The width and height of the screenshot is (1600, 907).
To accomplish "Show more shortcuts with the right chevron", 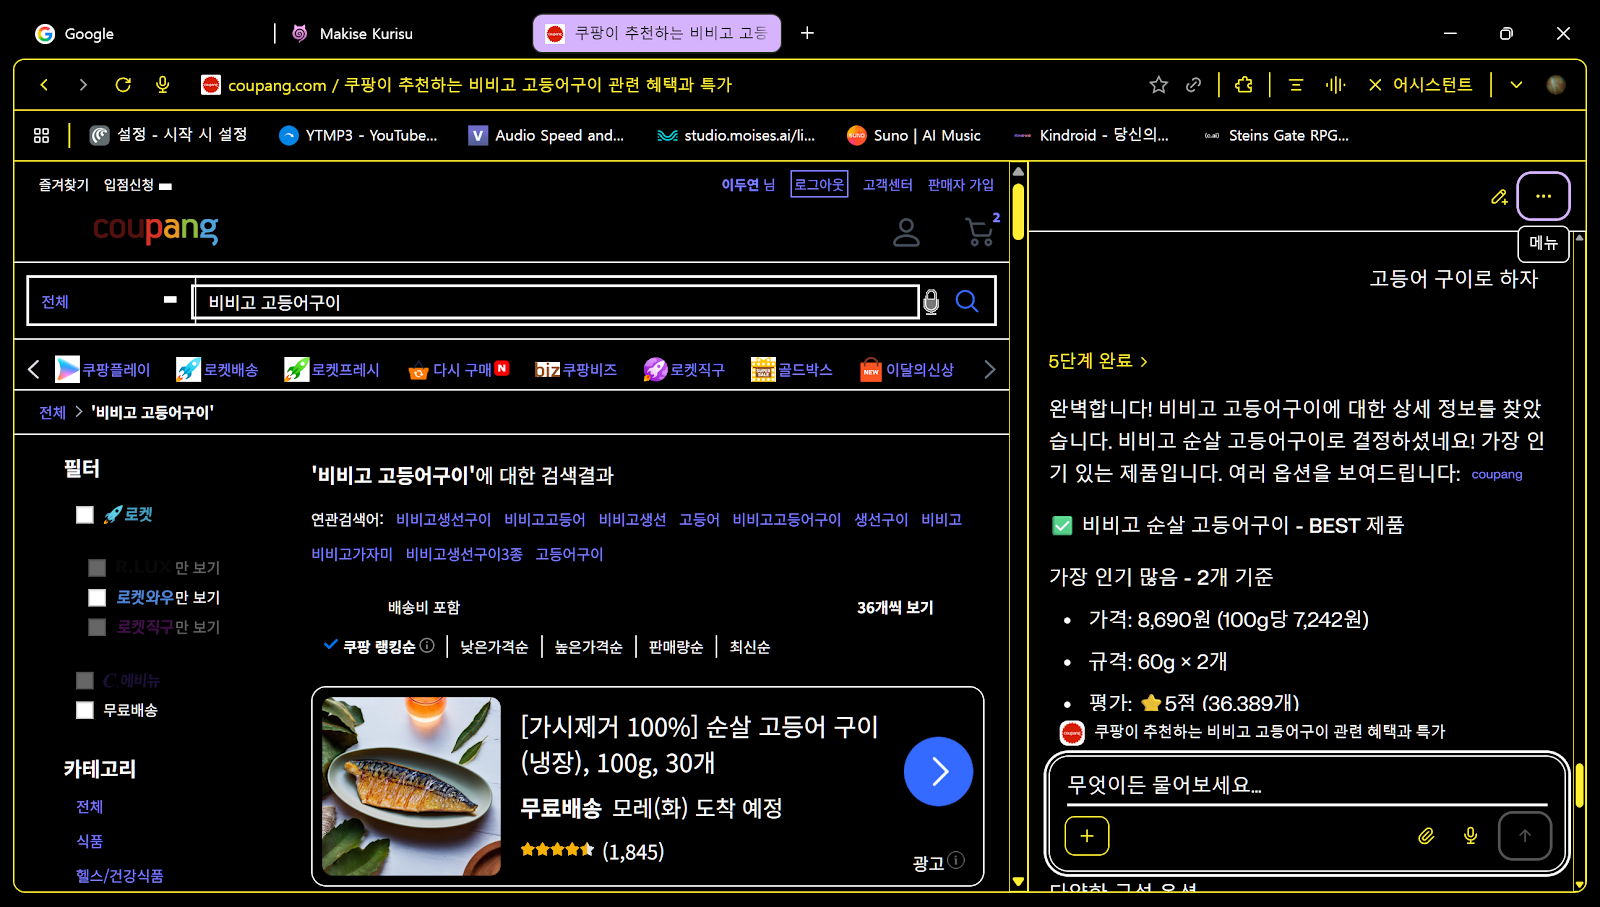I will pyautogui.click(x=989, y=370).
